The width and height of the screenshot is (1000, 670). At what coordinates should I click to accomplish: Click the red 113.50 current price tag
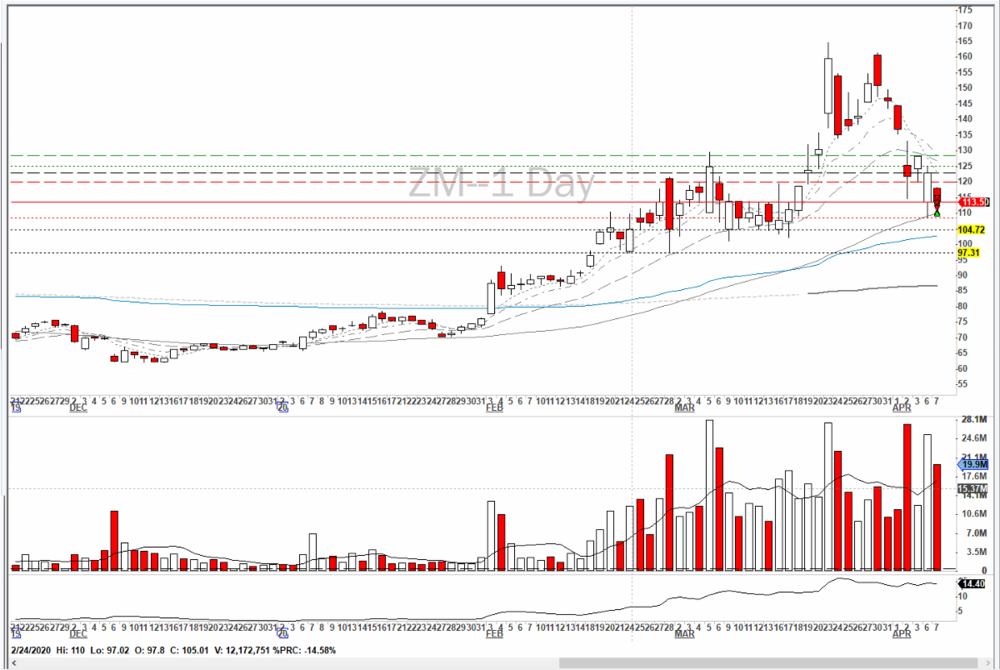(x=973, y=202)
